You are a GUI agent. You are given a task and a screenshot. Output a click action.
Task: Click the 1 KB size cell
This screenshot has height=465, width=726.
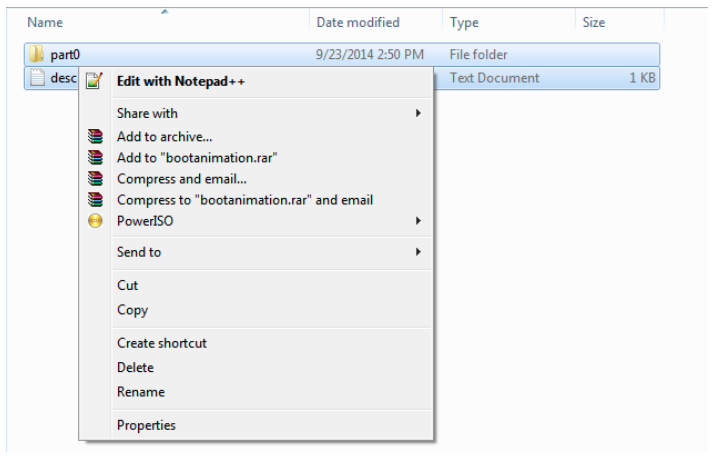pos(642,78)
